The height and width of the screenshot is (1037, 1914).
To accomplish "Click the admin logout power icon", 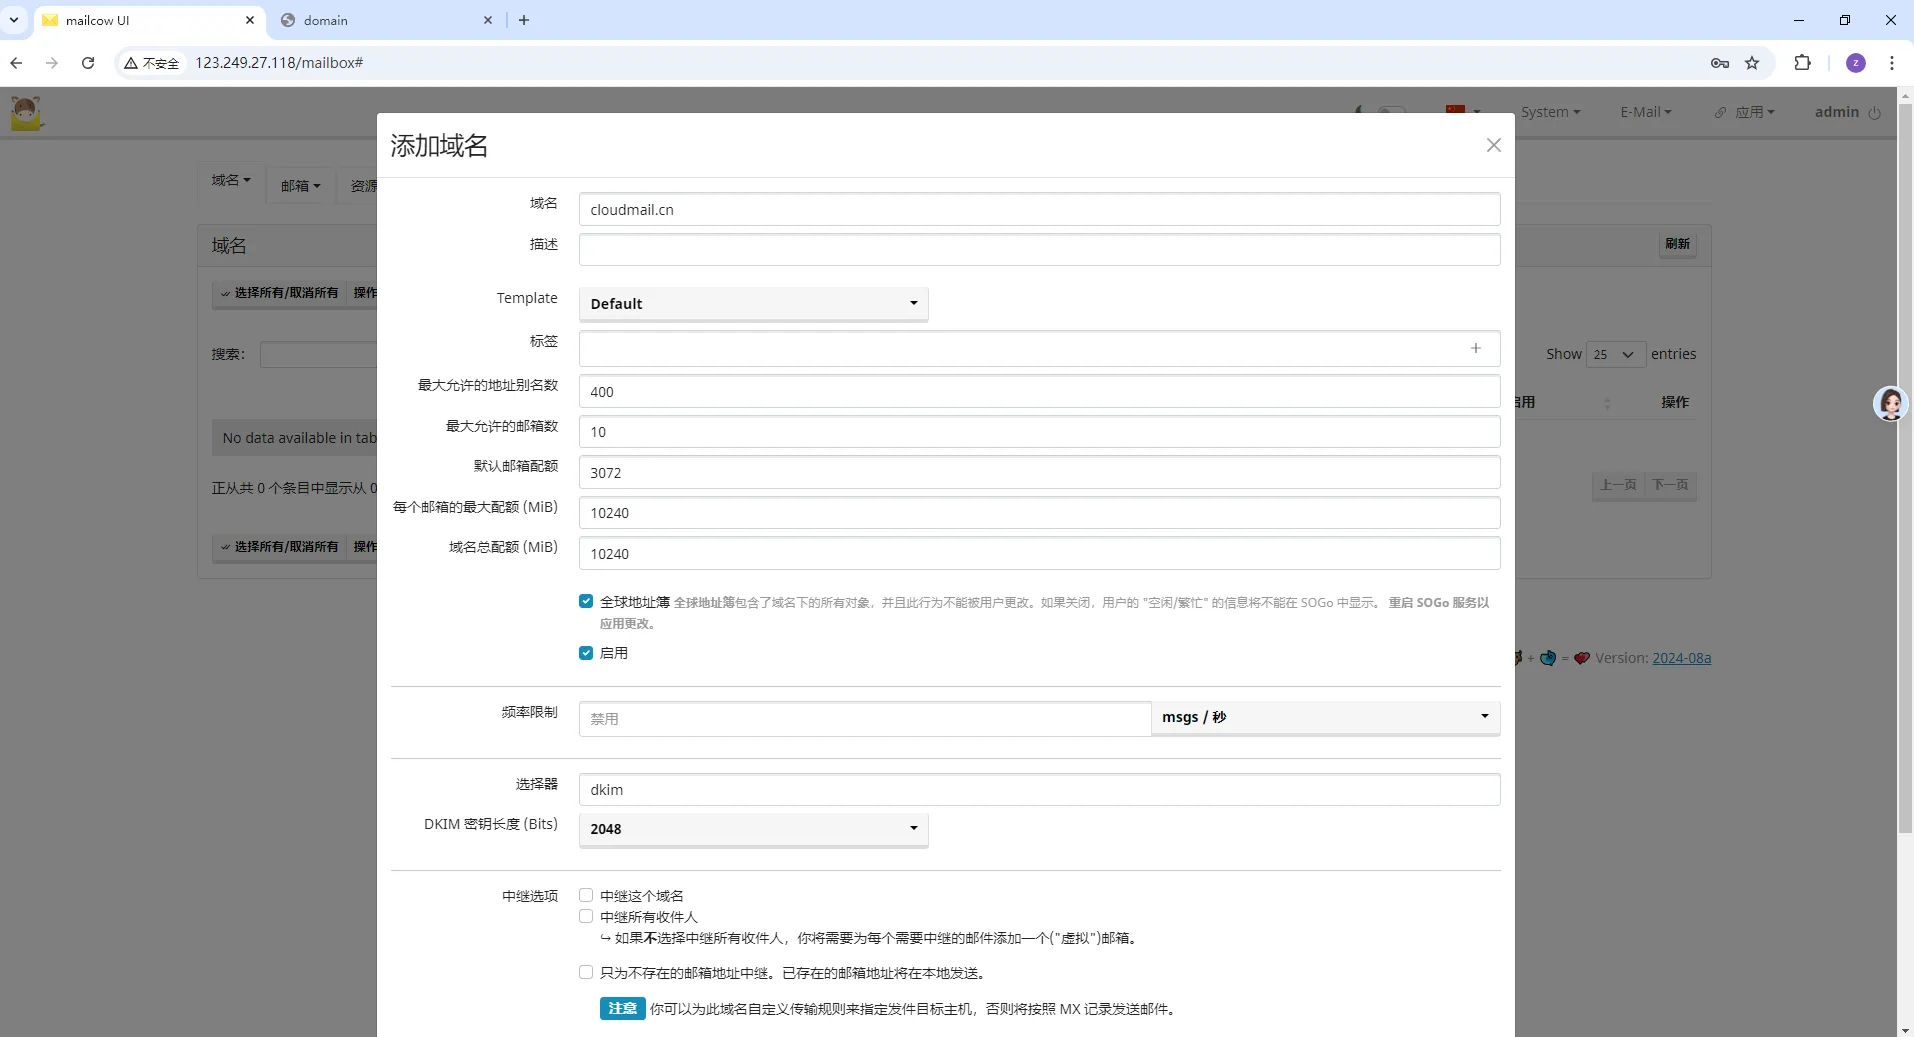I will [x=1874, y=113].
